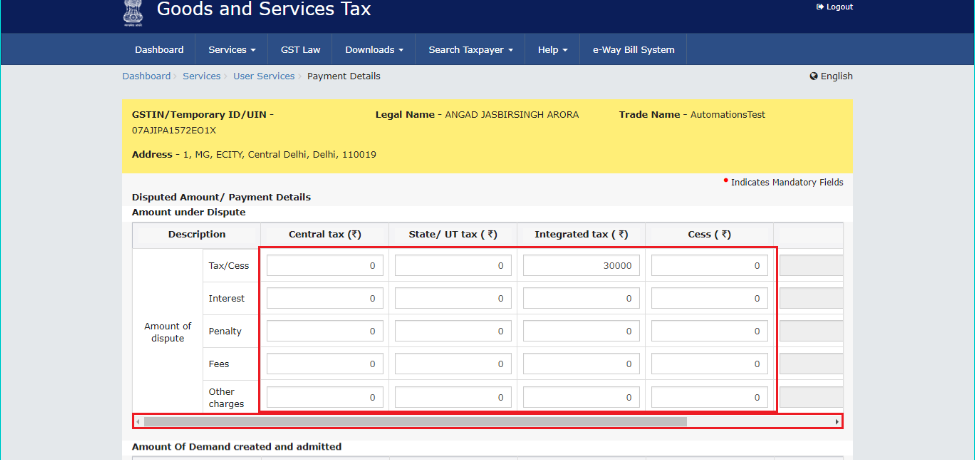Click the Legal Name ANGAD JASBIRSINGH ARORA text
This screenshot has width=975, height=460.
[477, 115]
